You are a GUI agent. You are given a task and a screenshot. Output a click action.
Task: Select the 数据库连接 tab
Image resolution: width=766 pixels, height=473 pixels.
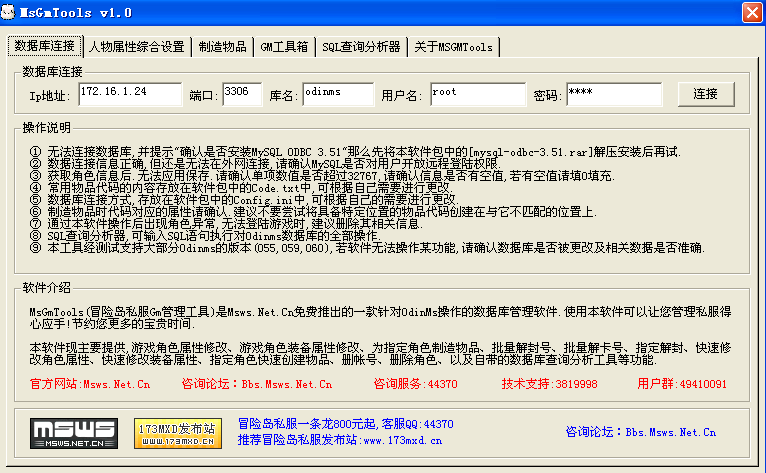[44, 45]
